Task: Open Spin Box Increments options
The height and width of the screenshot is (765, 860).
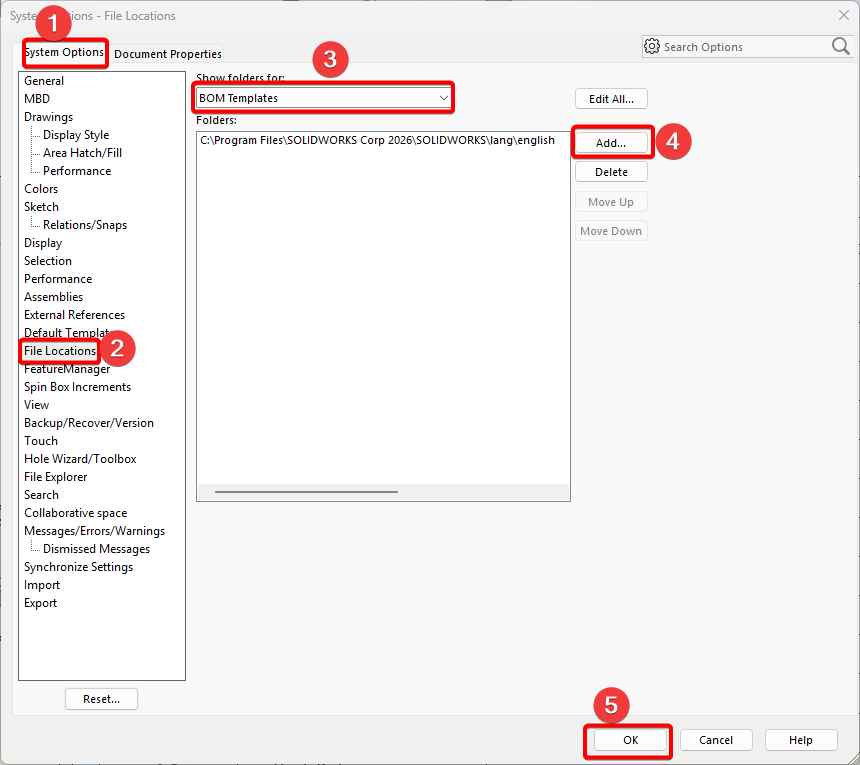Action: [x=77, y=387]
